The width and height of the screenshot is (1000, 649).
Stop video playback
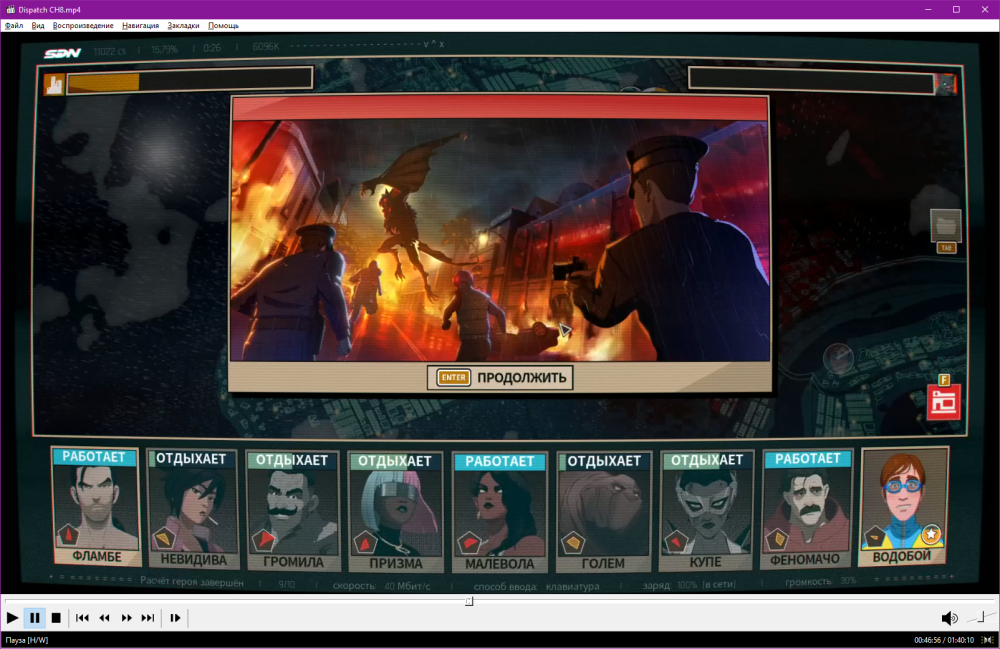point(56,618)
